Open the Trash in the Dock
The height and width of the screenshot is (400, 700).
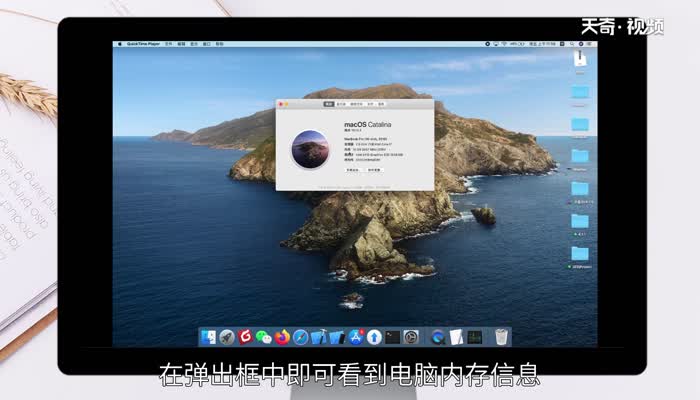(x=501, y=337)
